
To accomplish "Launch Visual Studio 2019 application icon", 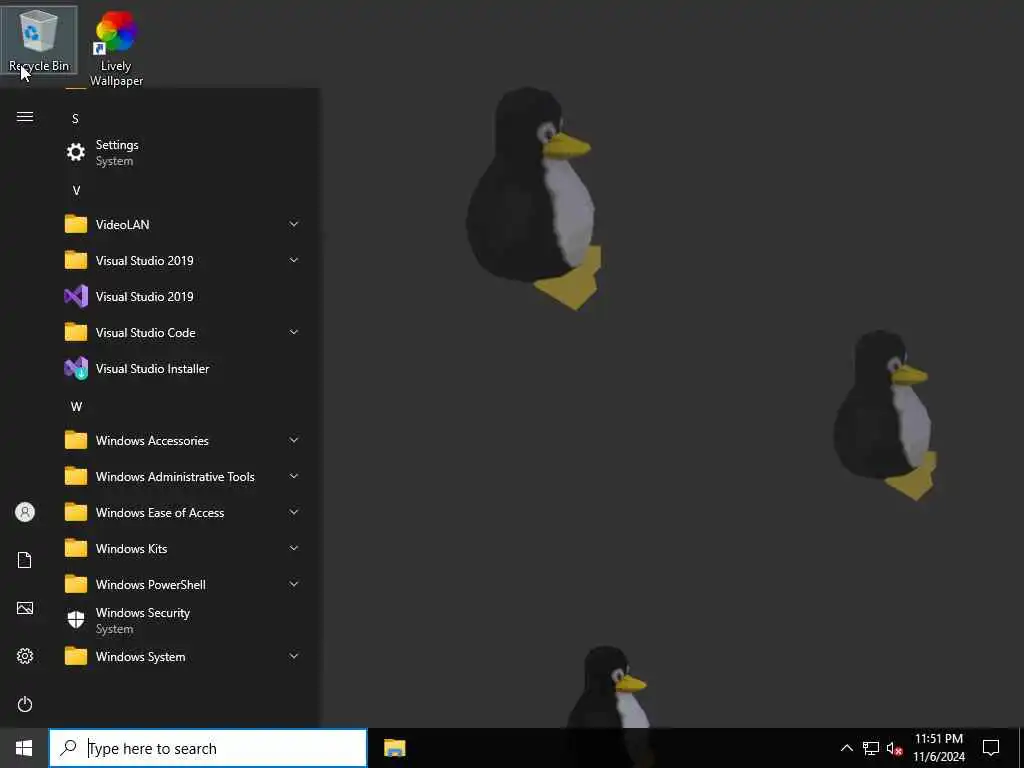I will pos(182,296).
